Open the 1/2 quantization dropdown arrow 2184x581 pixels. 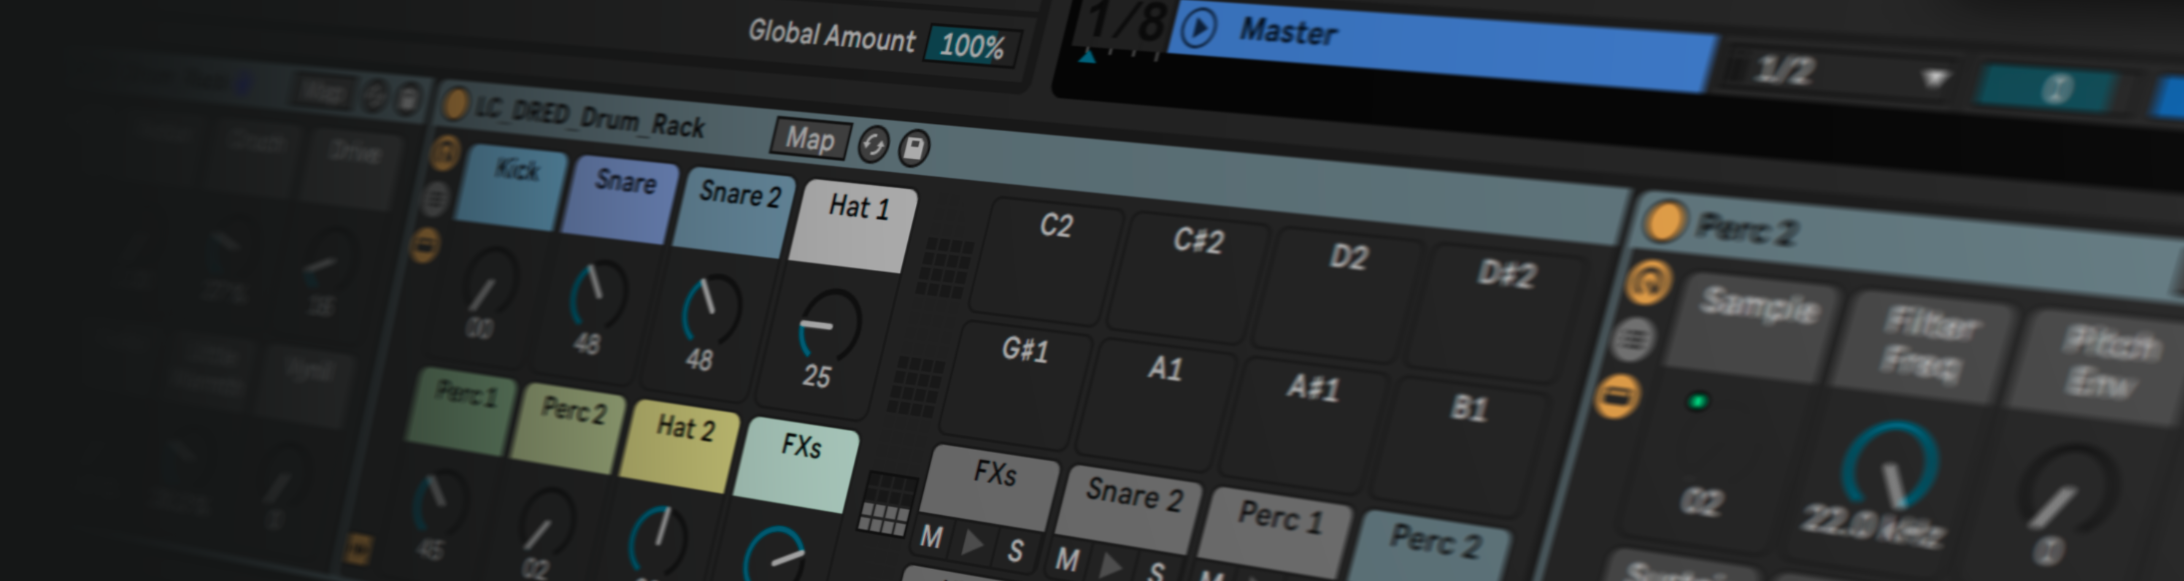click(1936, 78)
